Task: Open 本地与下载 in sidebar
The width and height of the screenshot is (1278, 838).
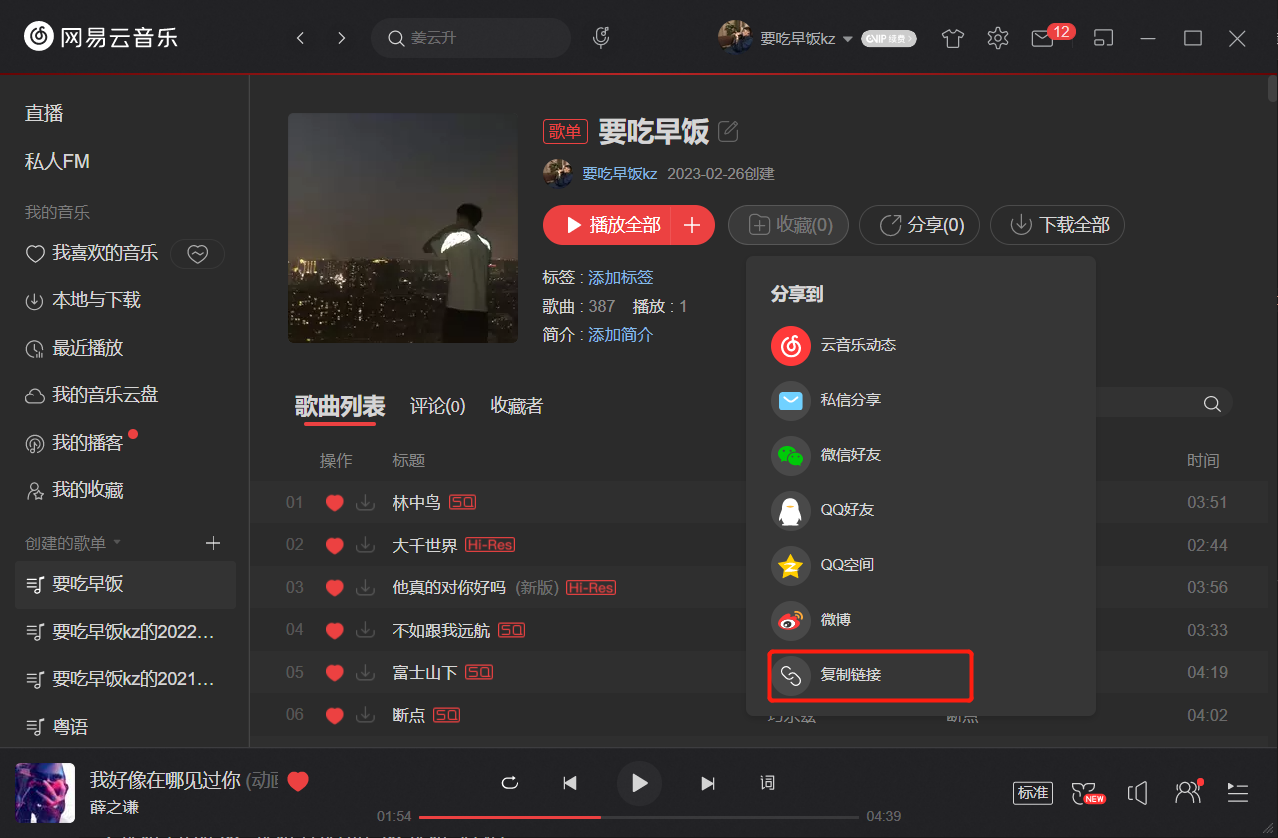Action: 83,300
